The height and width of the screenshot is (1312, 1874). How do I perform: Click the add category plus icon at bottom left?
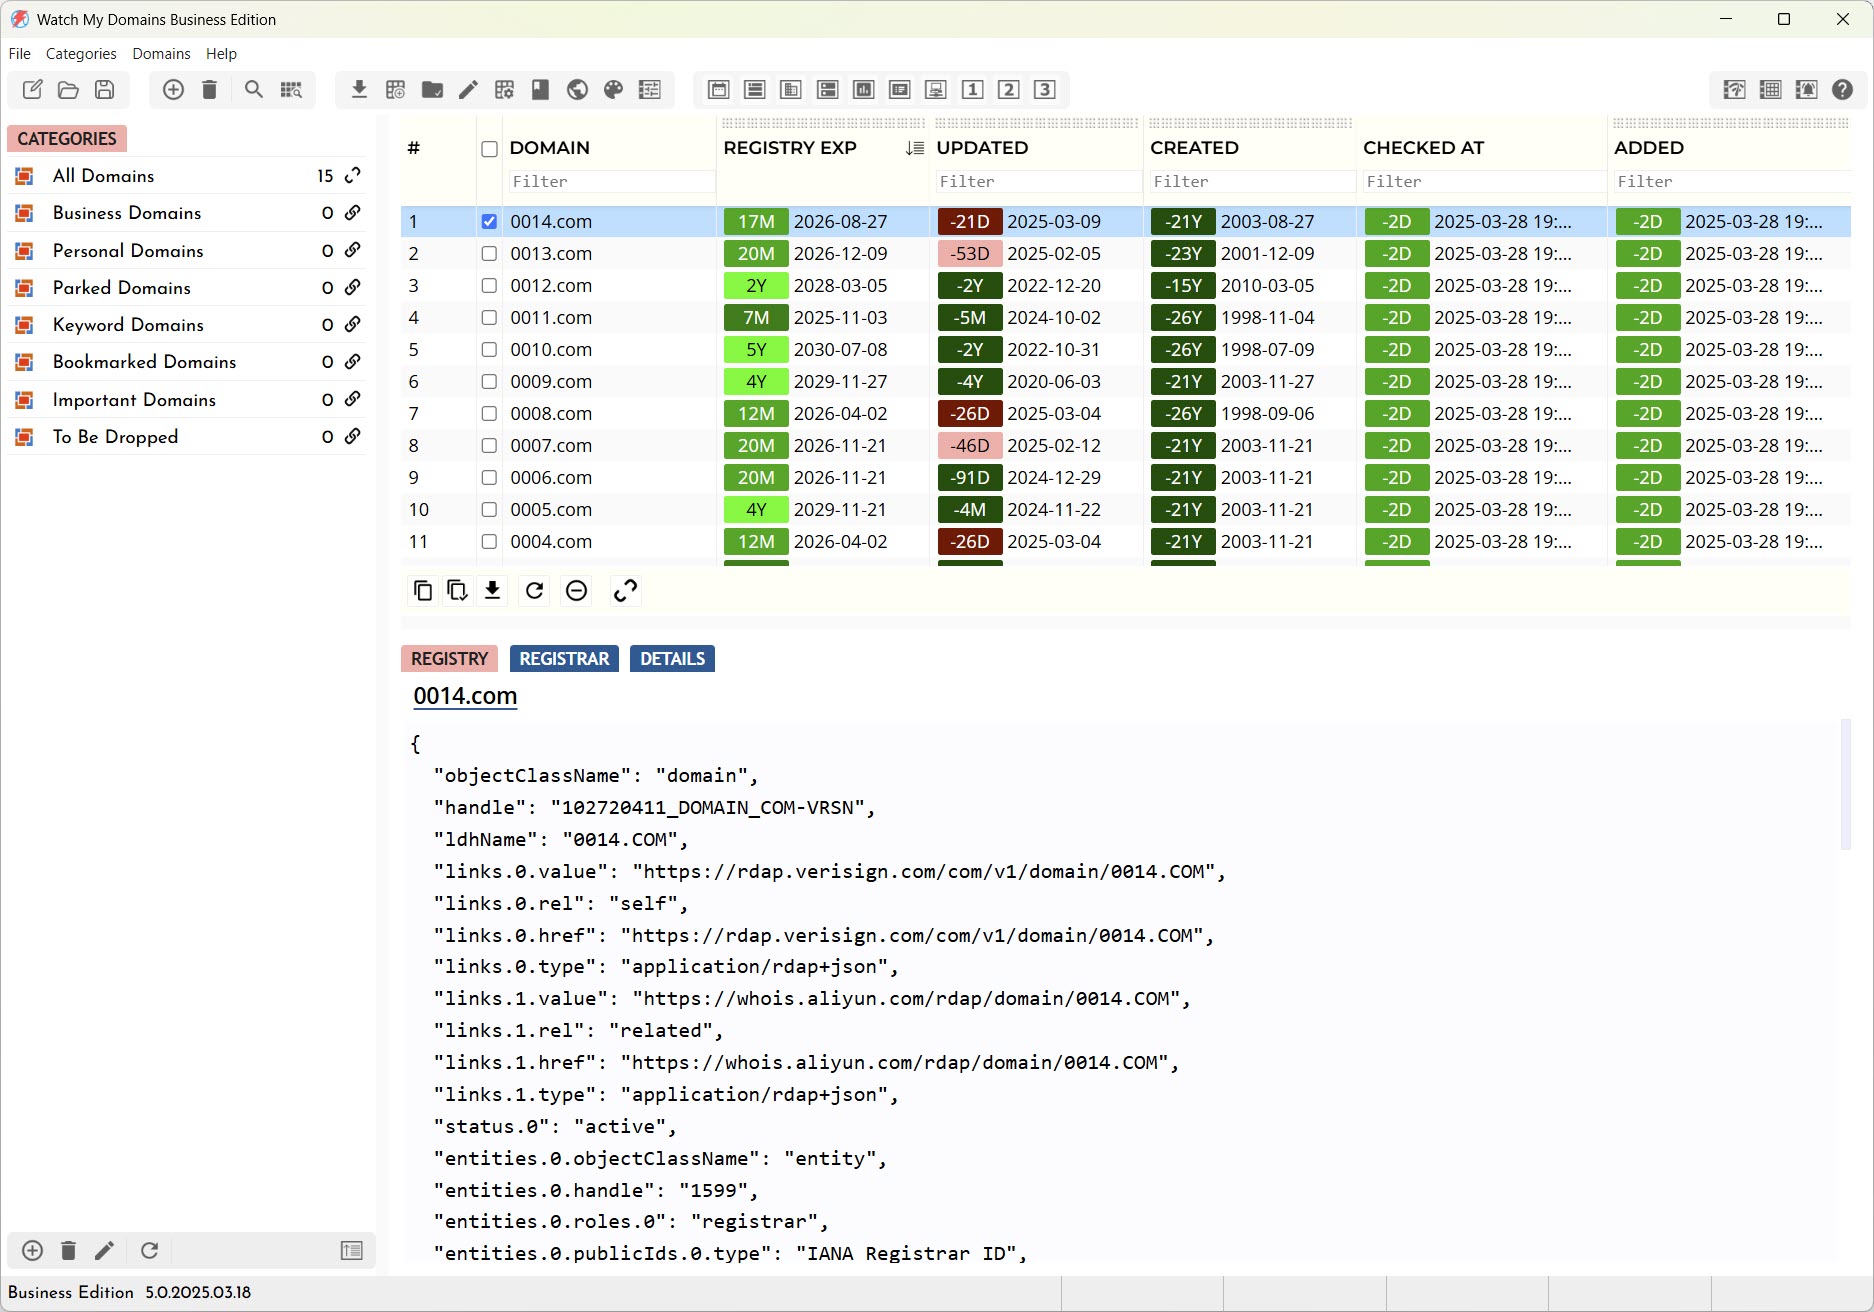[32, 1251]
